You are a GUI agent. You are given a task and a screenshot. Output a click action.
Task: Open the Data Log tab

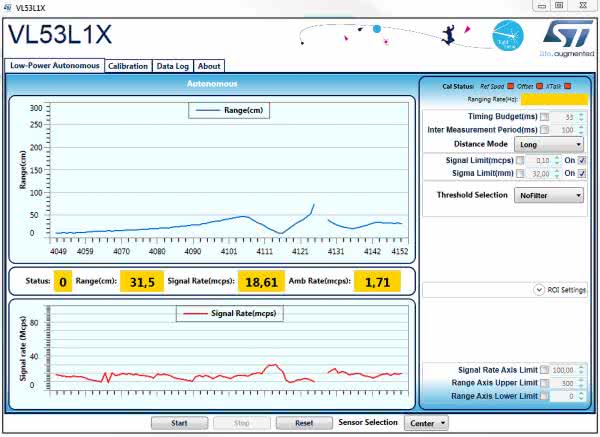(172, 66)
